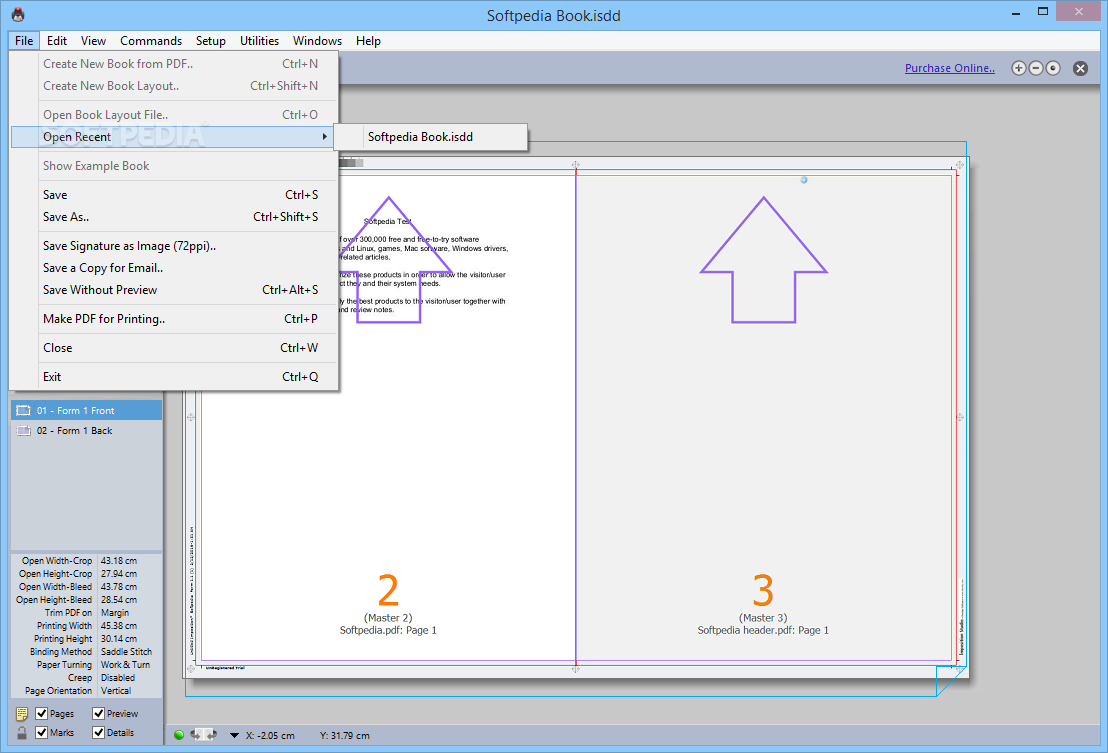Viewport: 1108px width, 753px height.
Task: Select 01 - Form 1 Front in list
Action: (x=86, y=410)
